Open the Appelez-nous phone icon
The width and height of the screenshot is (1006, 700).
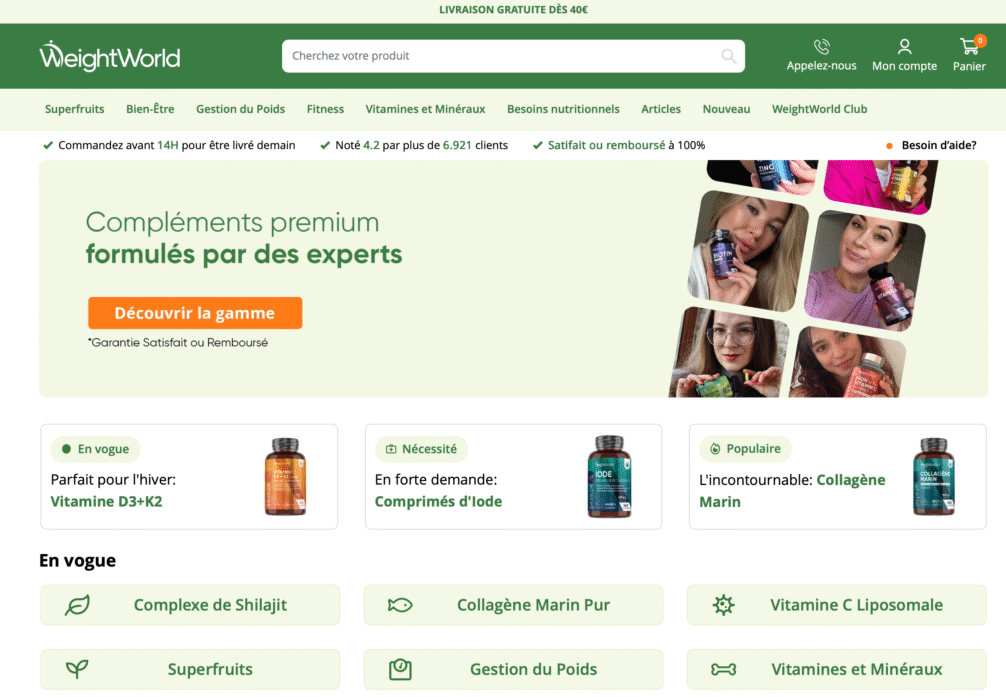pyautogui.click(x=821, y=46)
